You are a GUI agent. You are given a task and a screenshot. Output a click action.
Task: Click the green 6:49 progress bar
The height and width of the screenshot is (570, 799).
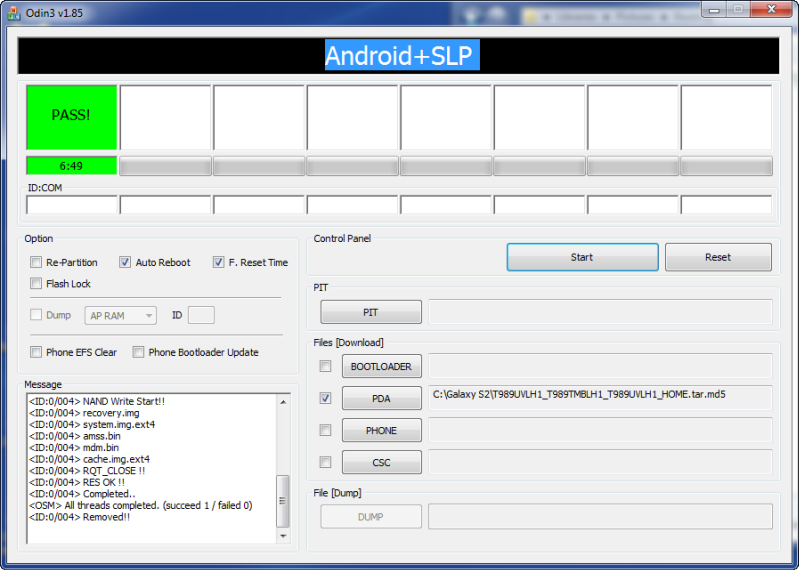tap(71, 166)
